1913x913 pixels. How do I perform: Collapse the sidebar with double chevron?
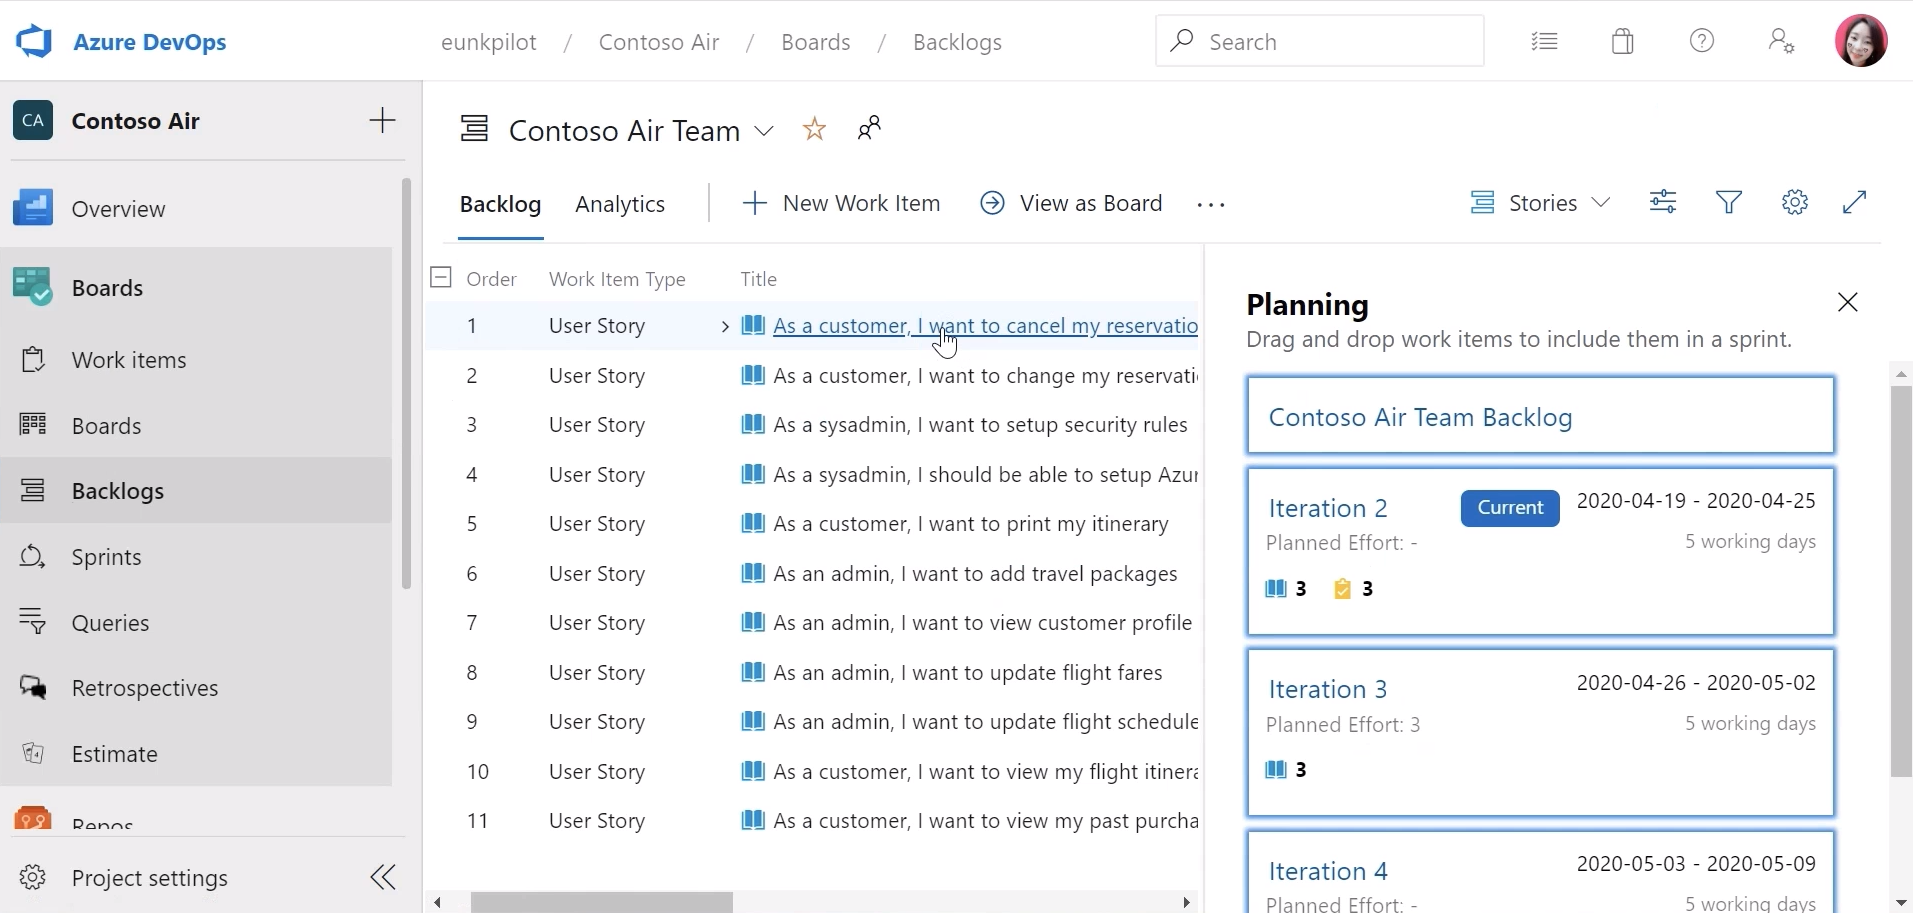(x=383, y=878)
